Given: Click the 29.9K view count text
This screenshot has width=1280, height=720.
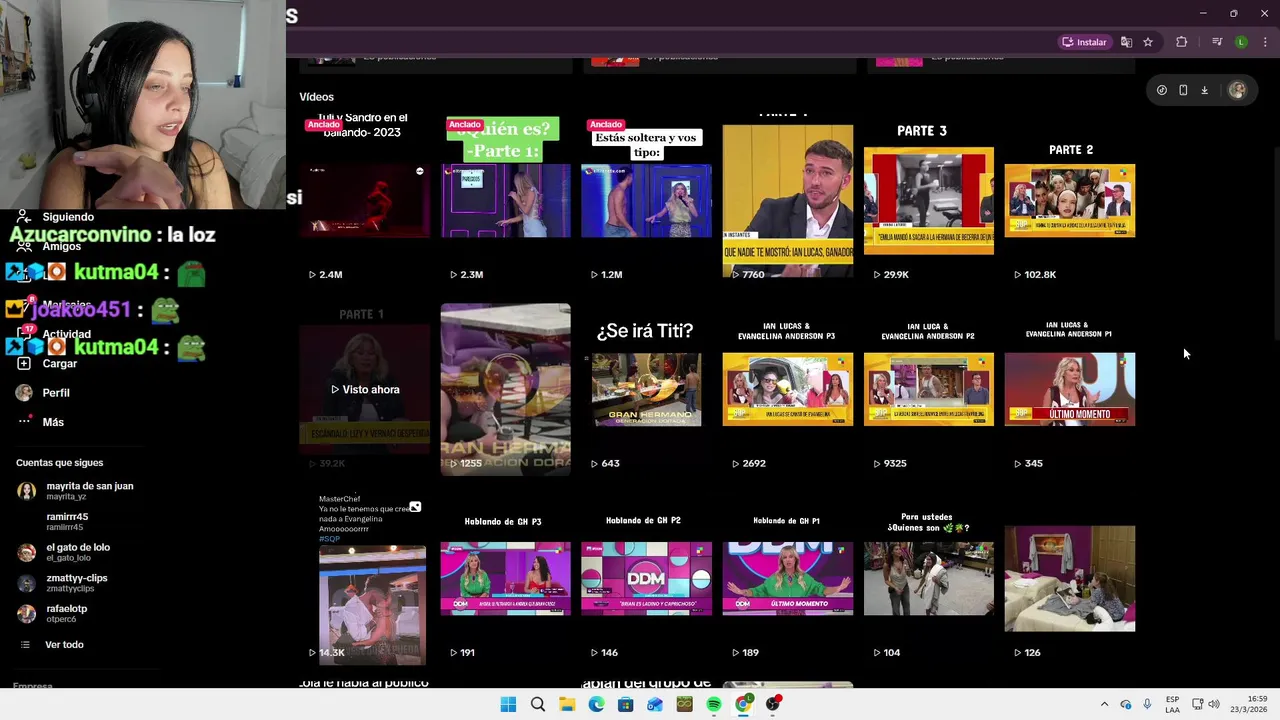Looking at the screenshot, I should coord(896,274).
